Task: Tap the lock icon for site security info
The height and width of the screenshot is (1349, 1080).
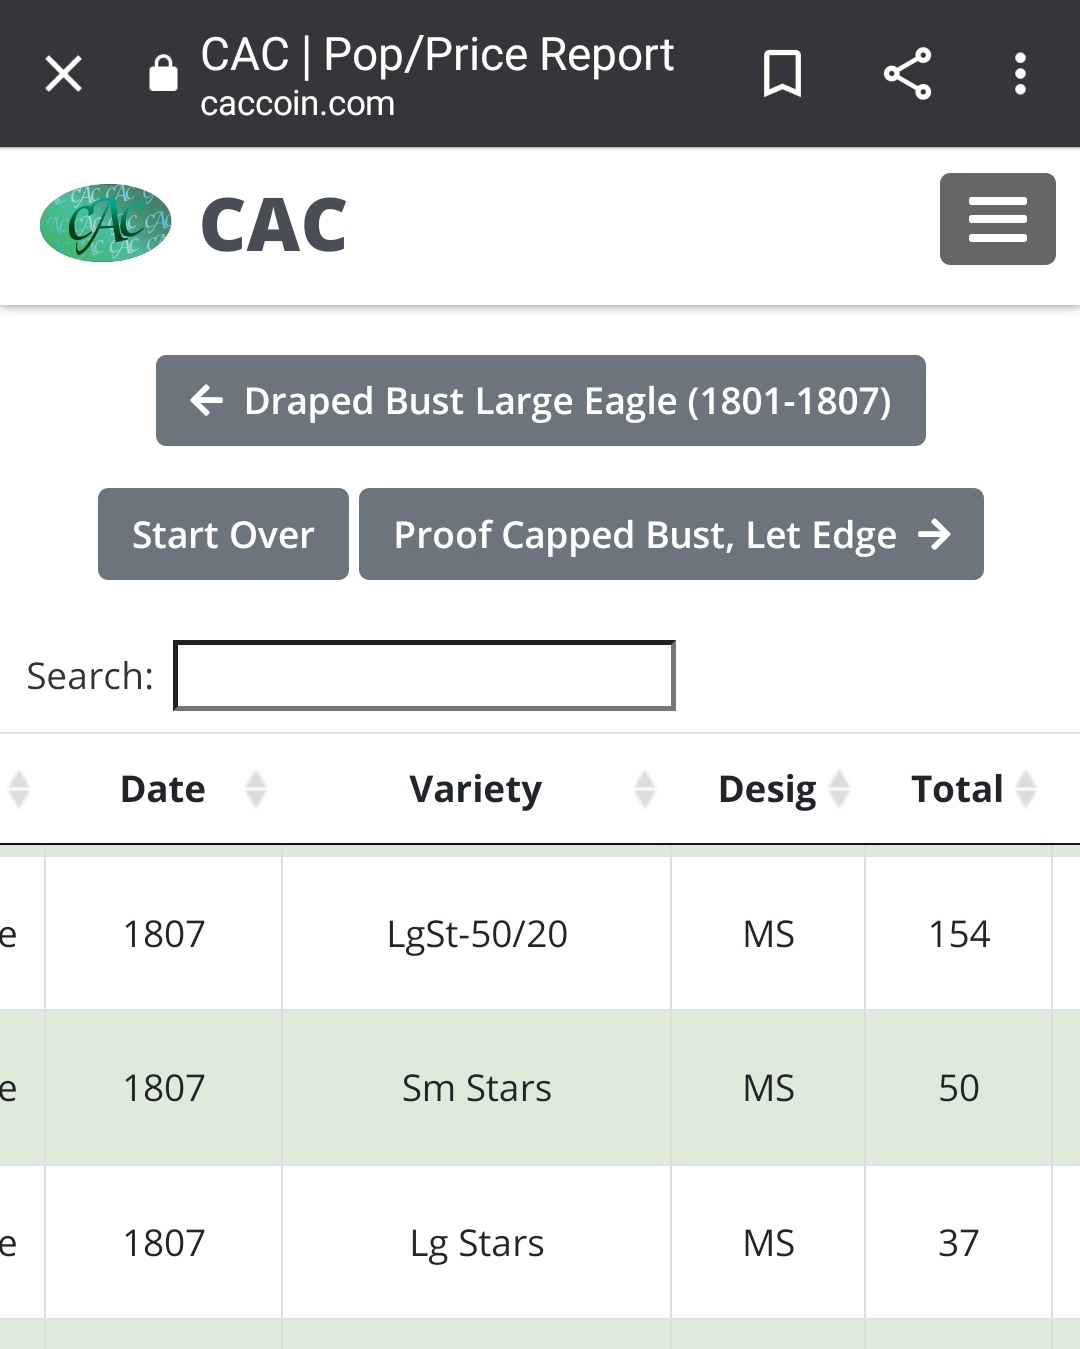Action: pos(163,73)
